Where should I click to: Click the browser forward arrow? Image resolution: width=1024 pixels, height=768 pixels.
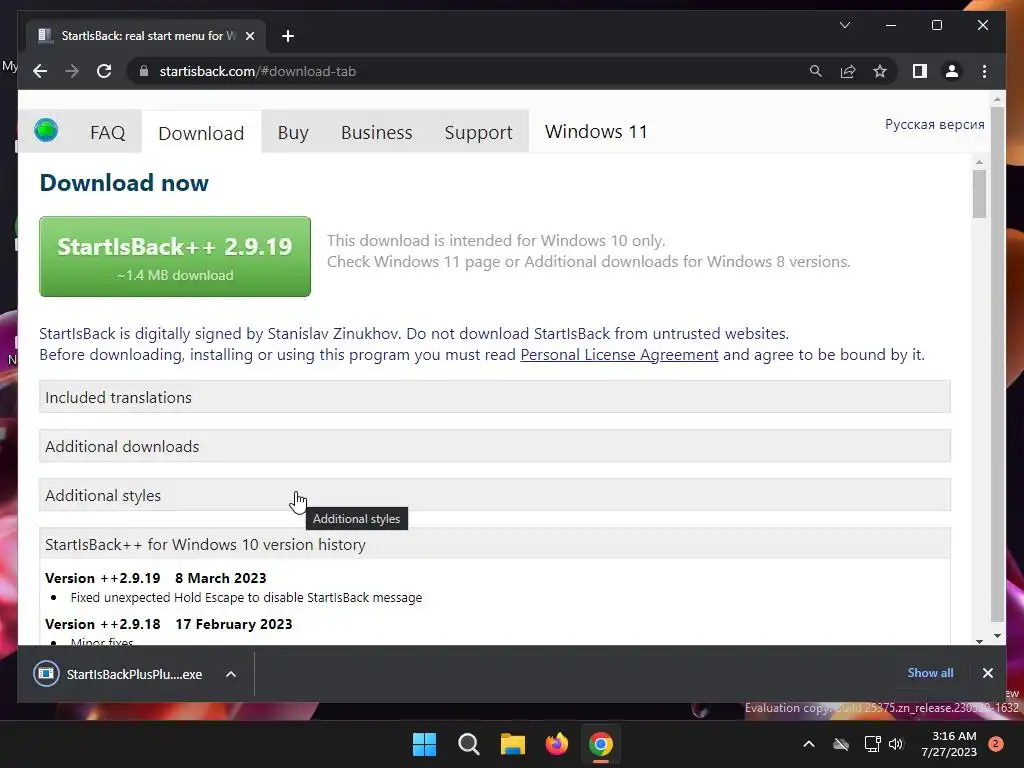[72, 71]
